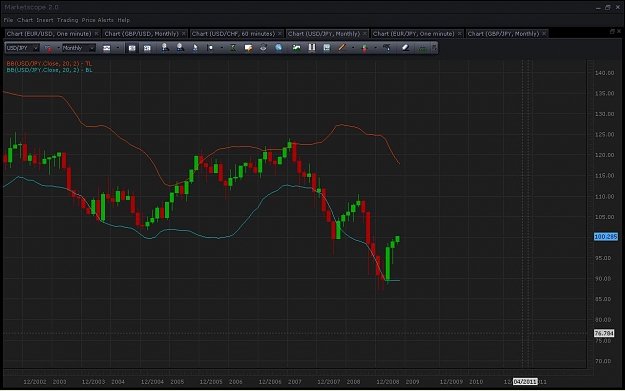Expand the red-green arrow tool dropdown
This screenshot has width=625, height=391.
[375, 48]
